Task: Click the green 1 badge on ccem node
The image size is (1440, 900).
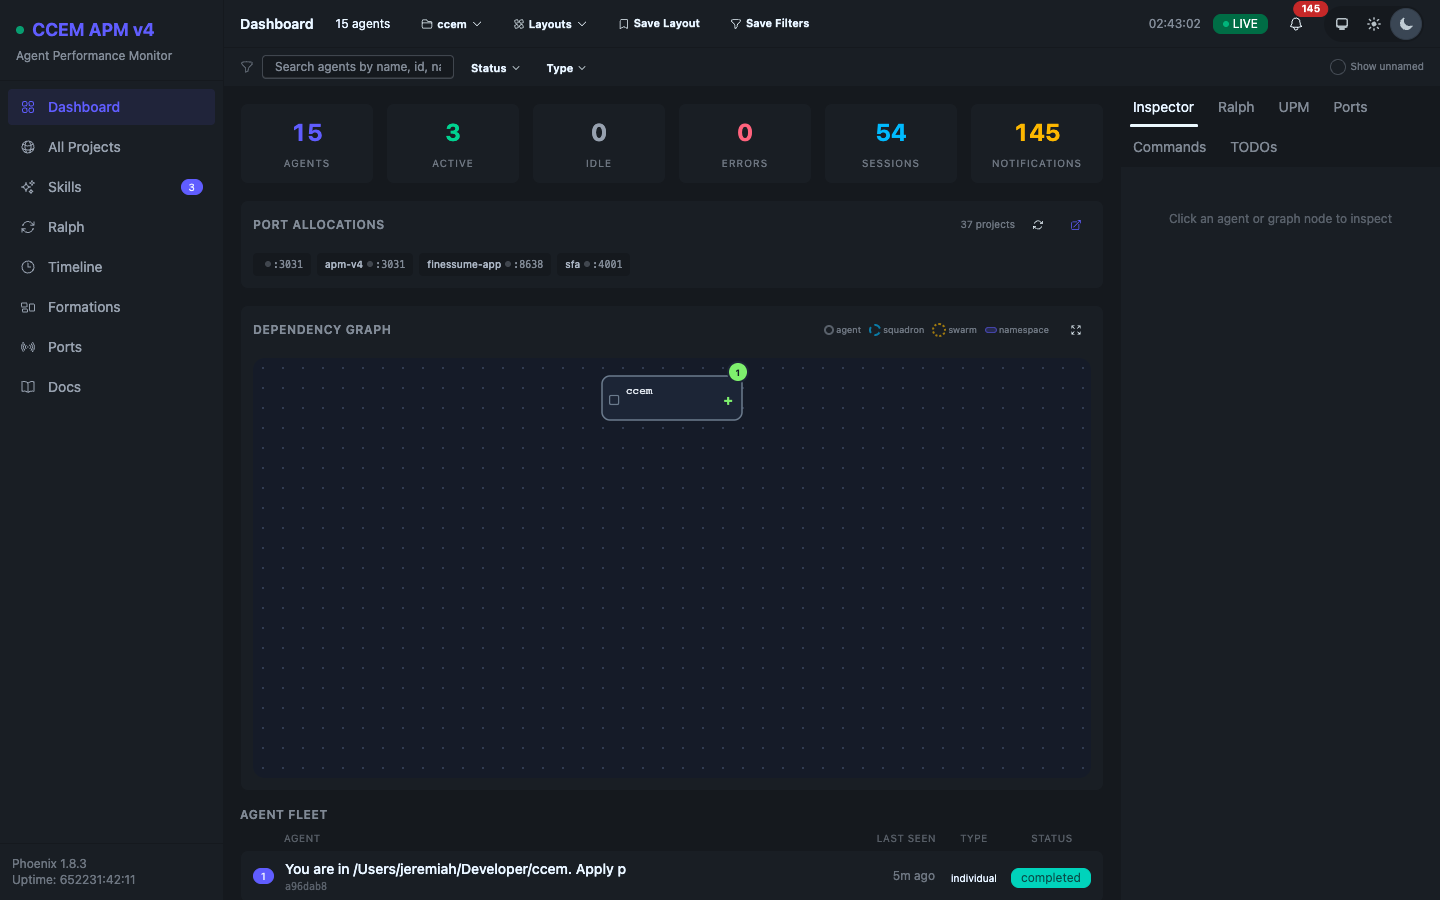Action: point(738,372)
